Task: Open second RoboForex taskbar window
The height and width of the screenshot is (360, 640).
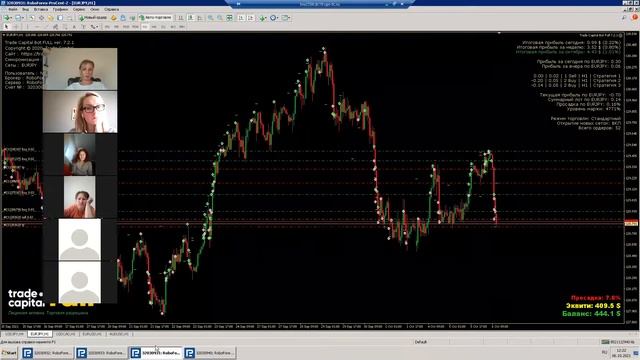Action: coord(101,353)
